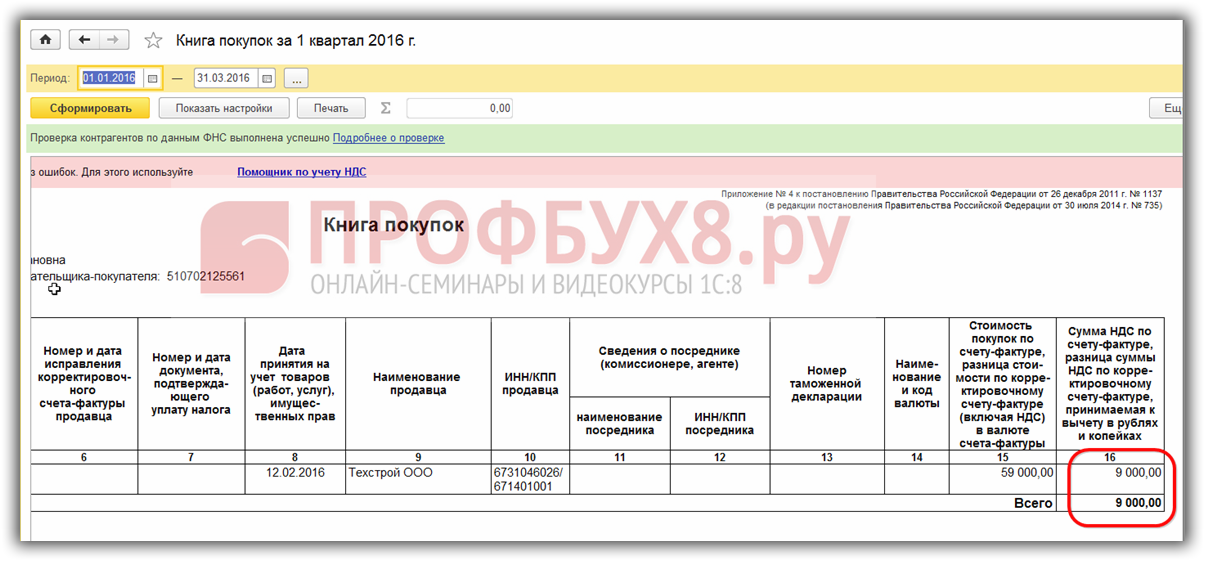Open the Ещё menu at right

[x=1166, y=108]
